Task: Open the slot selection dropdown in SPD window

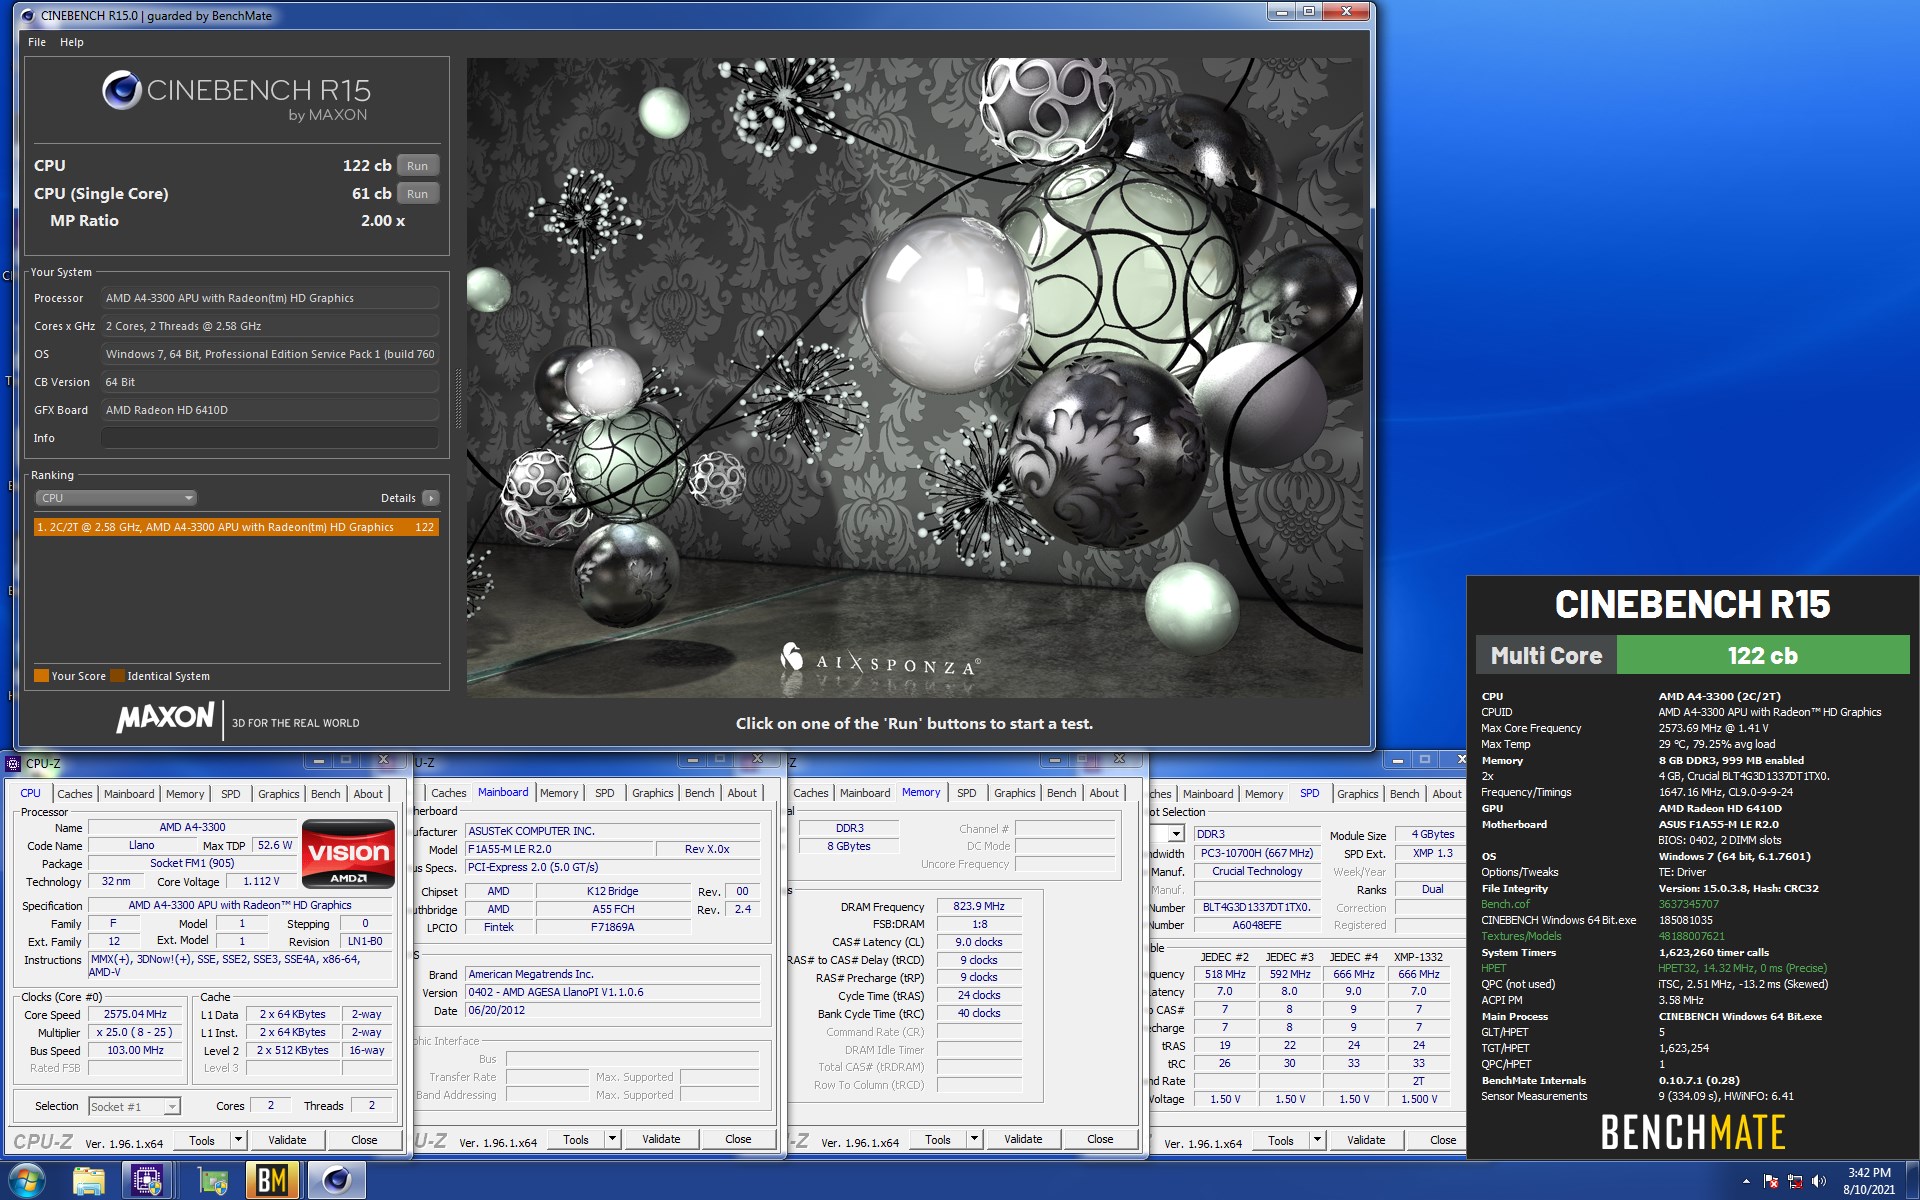Action: [x=1176, y=834]
